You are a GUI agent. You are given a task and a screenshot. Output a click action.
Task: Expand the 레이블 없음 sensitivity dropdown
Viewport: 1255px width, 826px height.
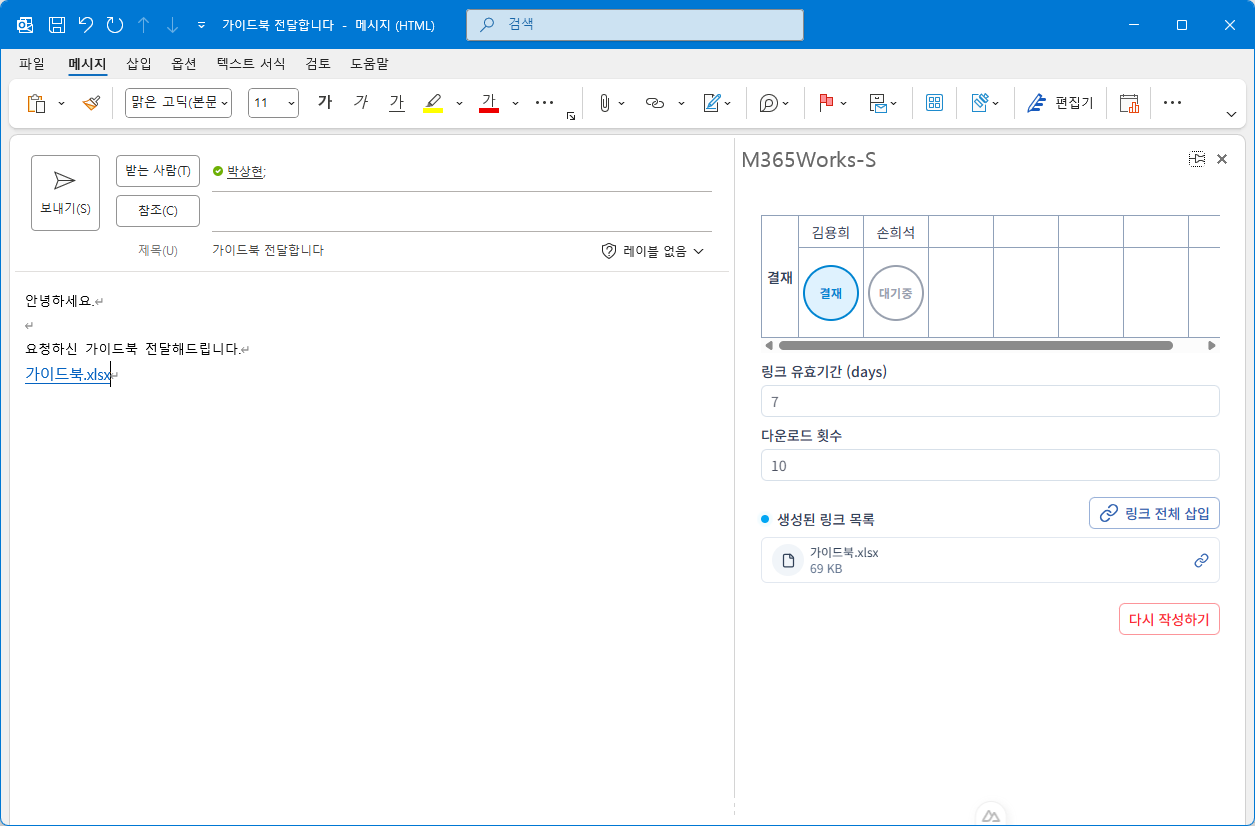tap(653, 251)
